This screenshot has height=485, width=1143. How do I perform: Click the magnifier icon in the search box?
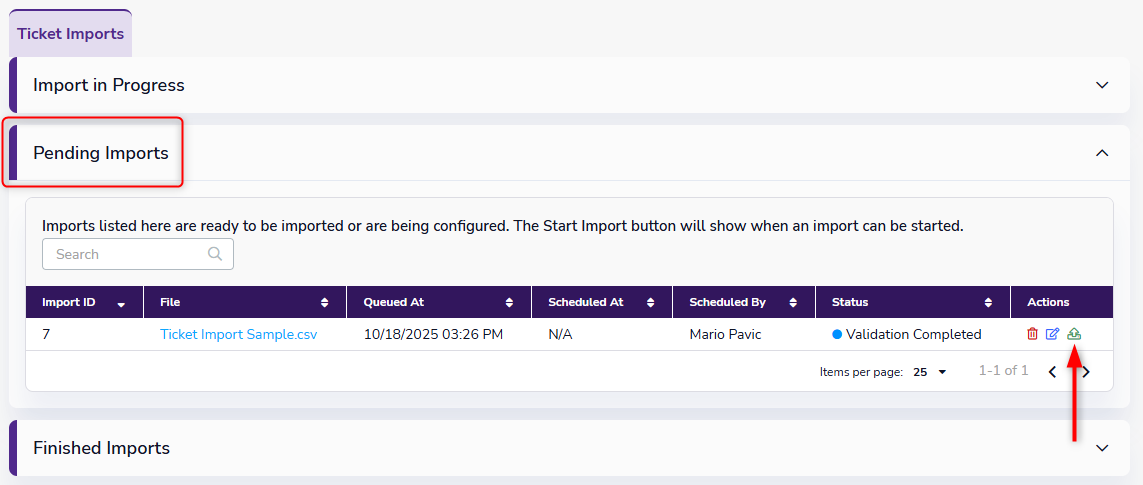[x=215, y=254]
